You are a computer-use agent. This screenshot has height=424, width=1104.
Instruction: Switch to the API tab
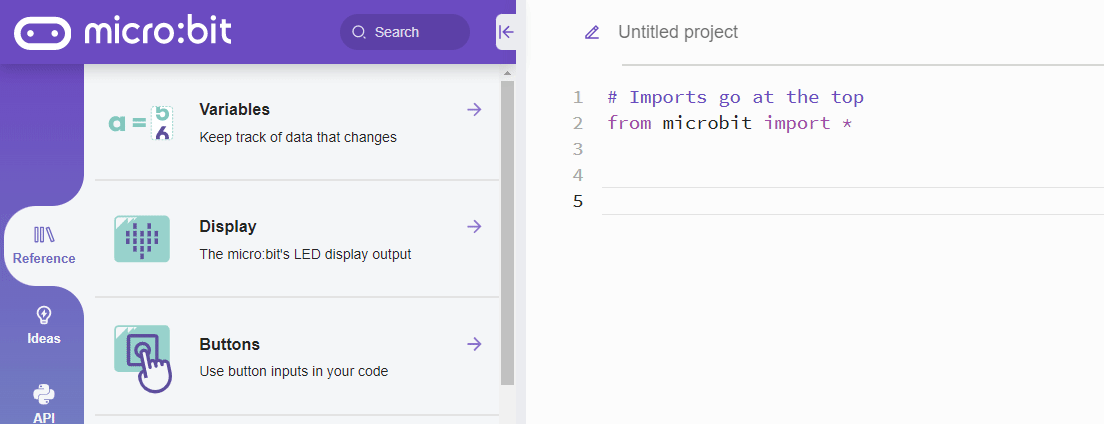[x=44, y=404]
